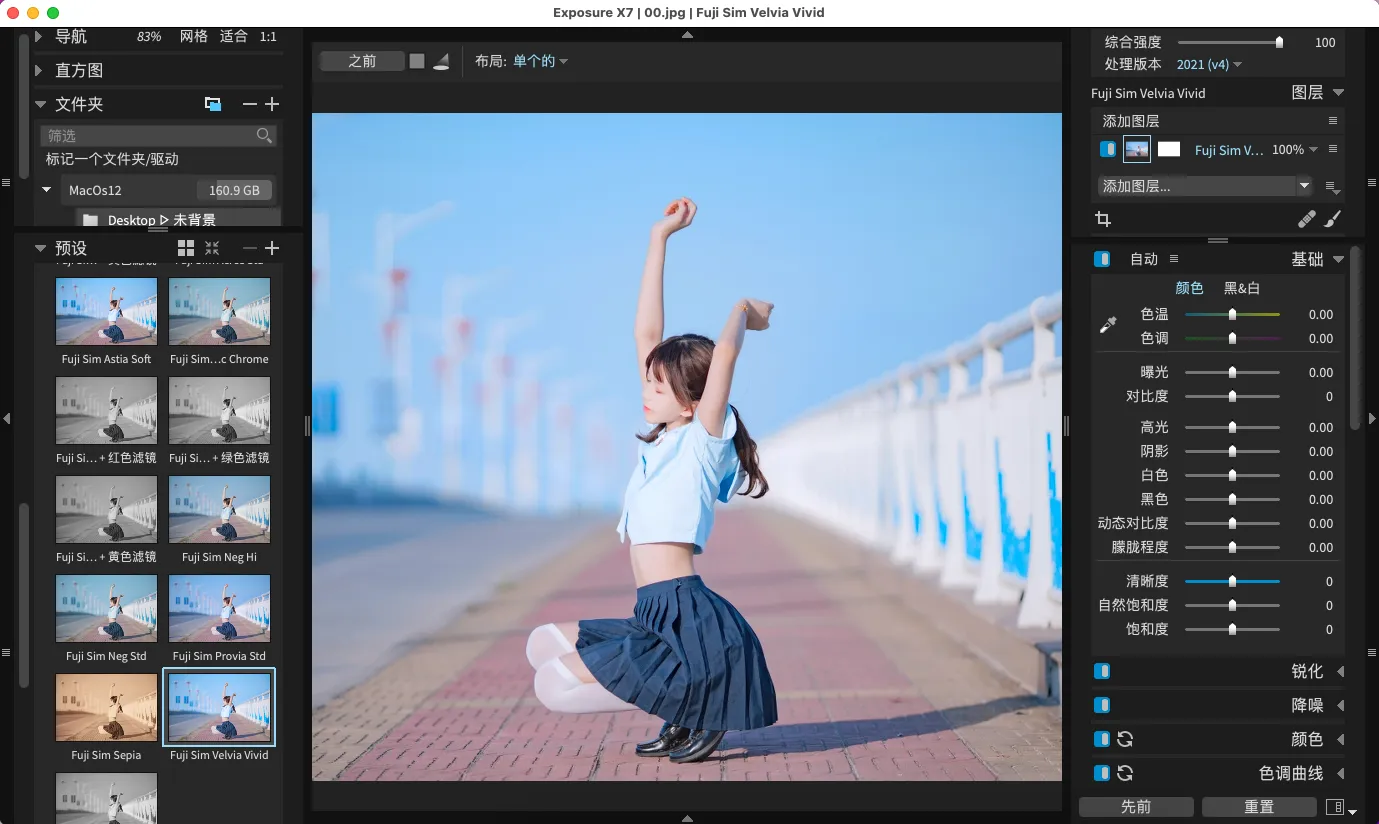
Task: Select the 1:1 zoom option
Action: (x=268, y=36)
